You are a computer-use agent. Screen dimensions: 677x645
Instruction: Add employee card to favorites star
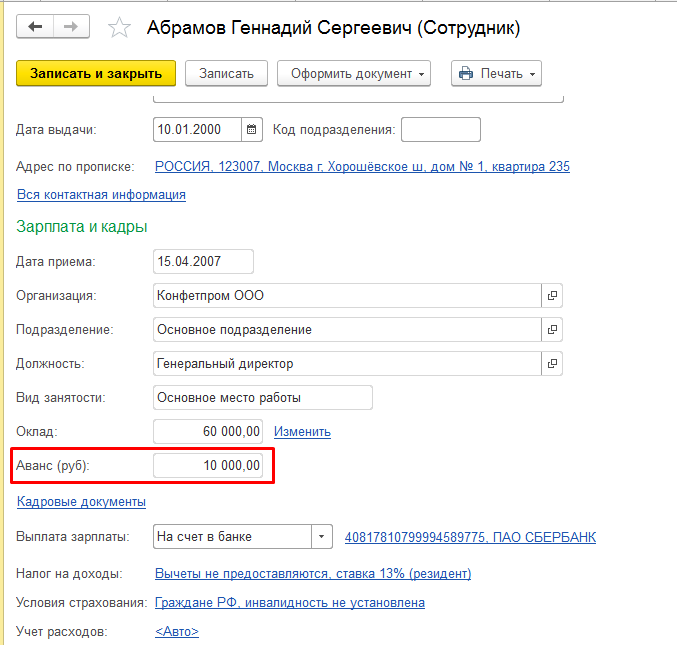pyautogui.click(x=119, y=28)
